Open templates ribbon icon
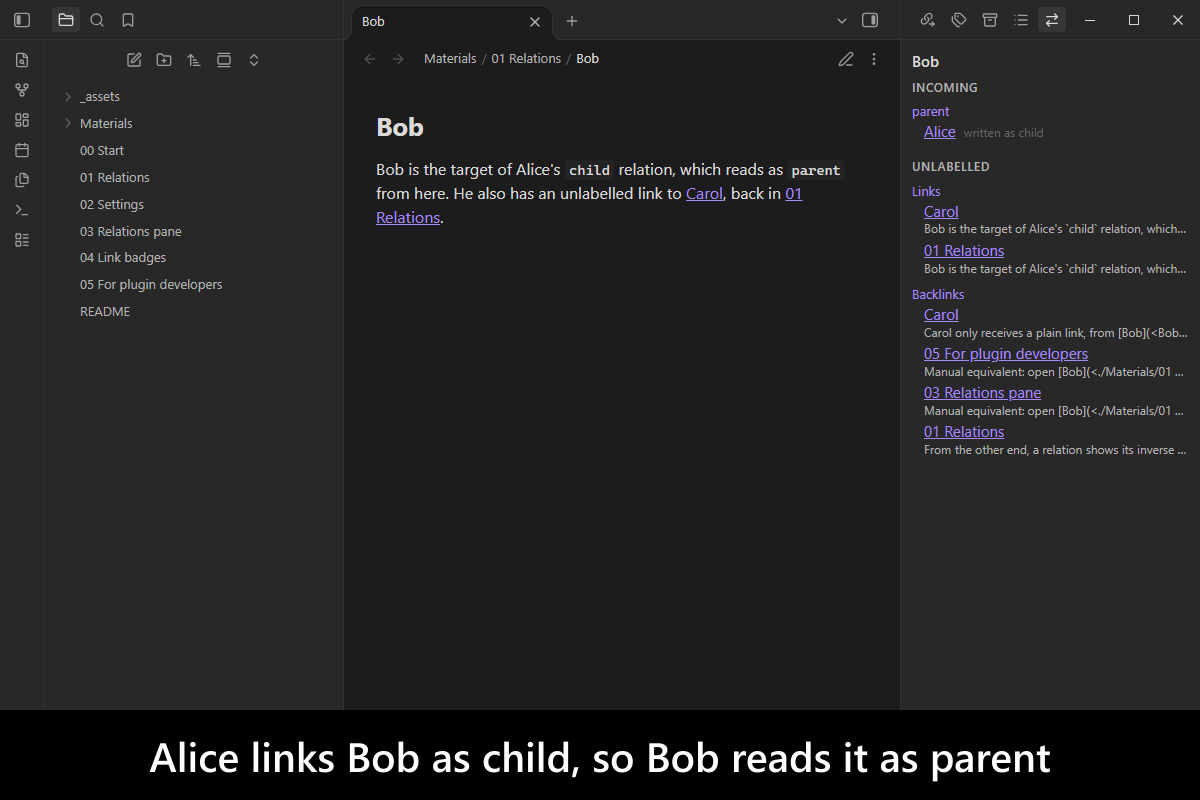 [22, 180]
